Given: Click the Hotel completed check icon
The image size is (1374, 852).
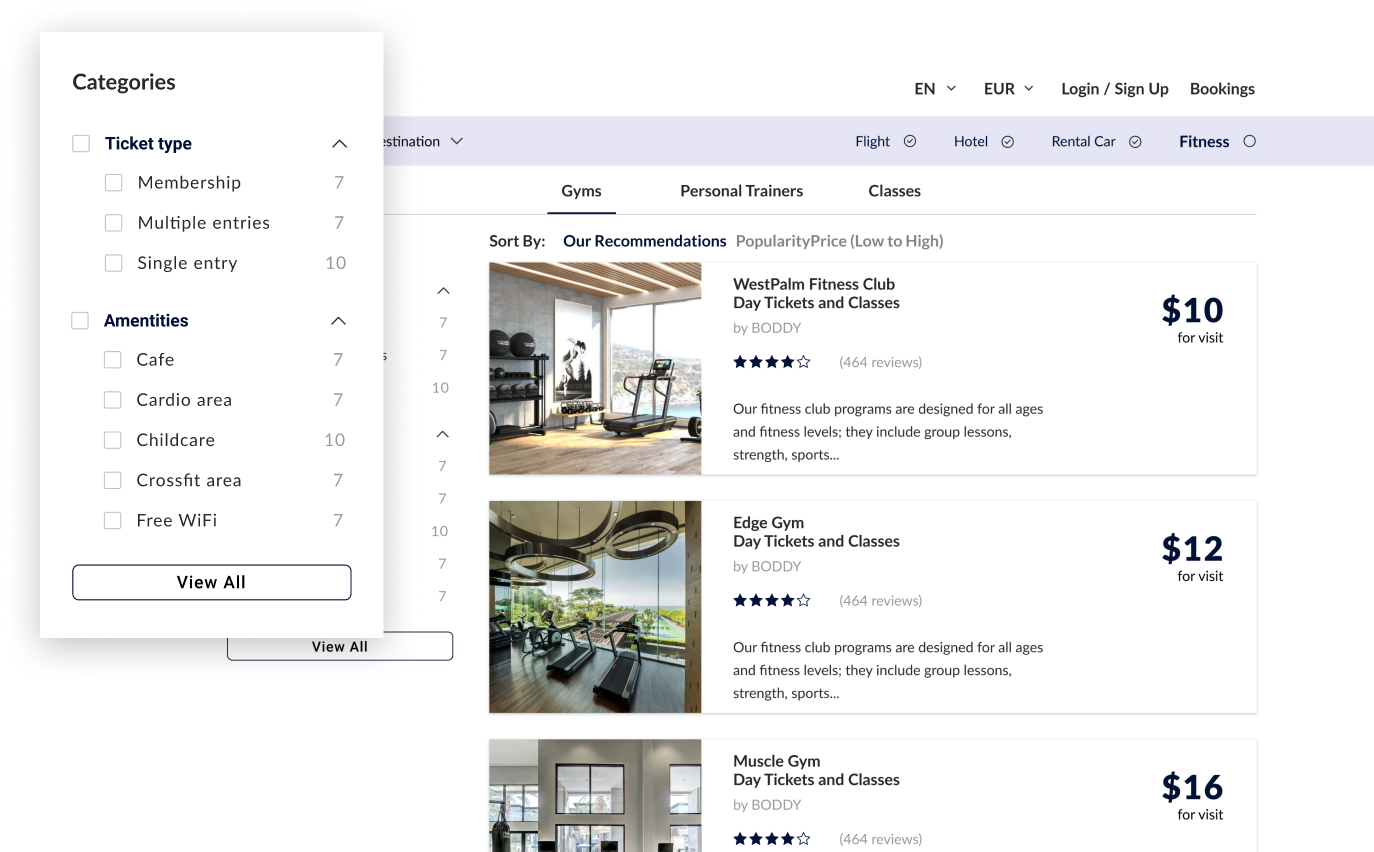Looking at the screenshot, I should (1008, 142).
